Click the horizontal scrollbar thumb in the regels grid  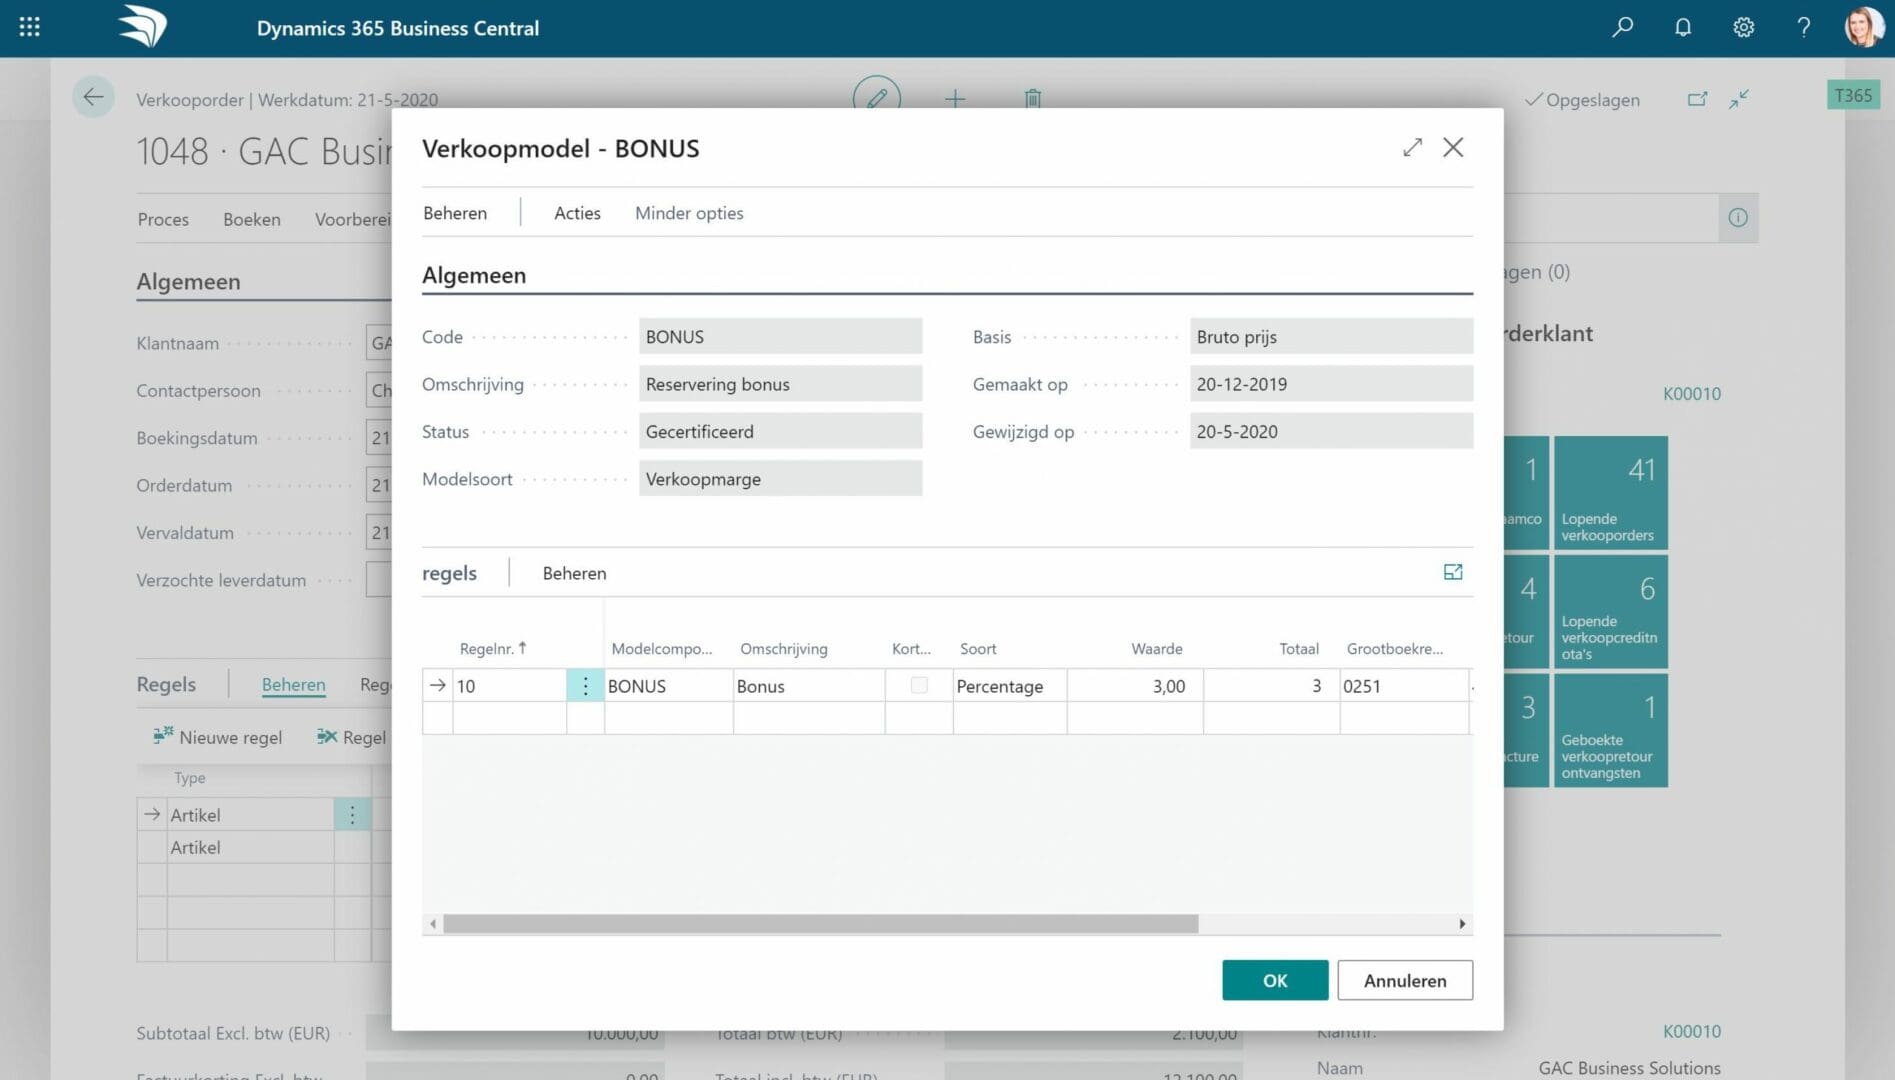point(820,924)
